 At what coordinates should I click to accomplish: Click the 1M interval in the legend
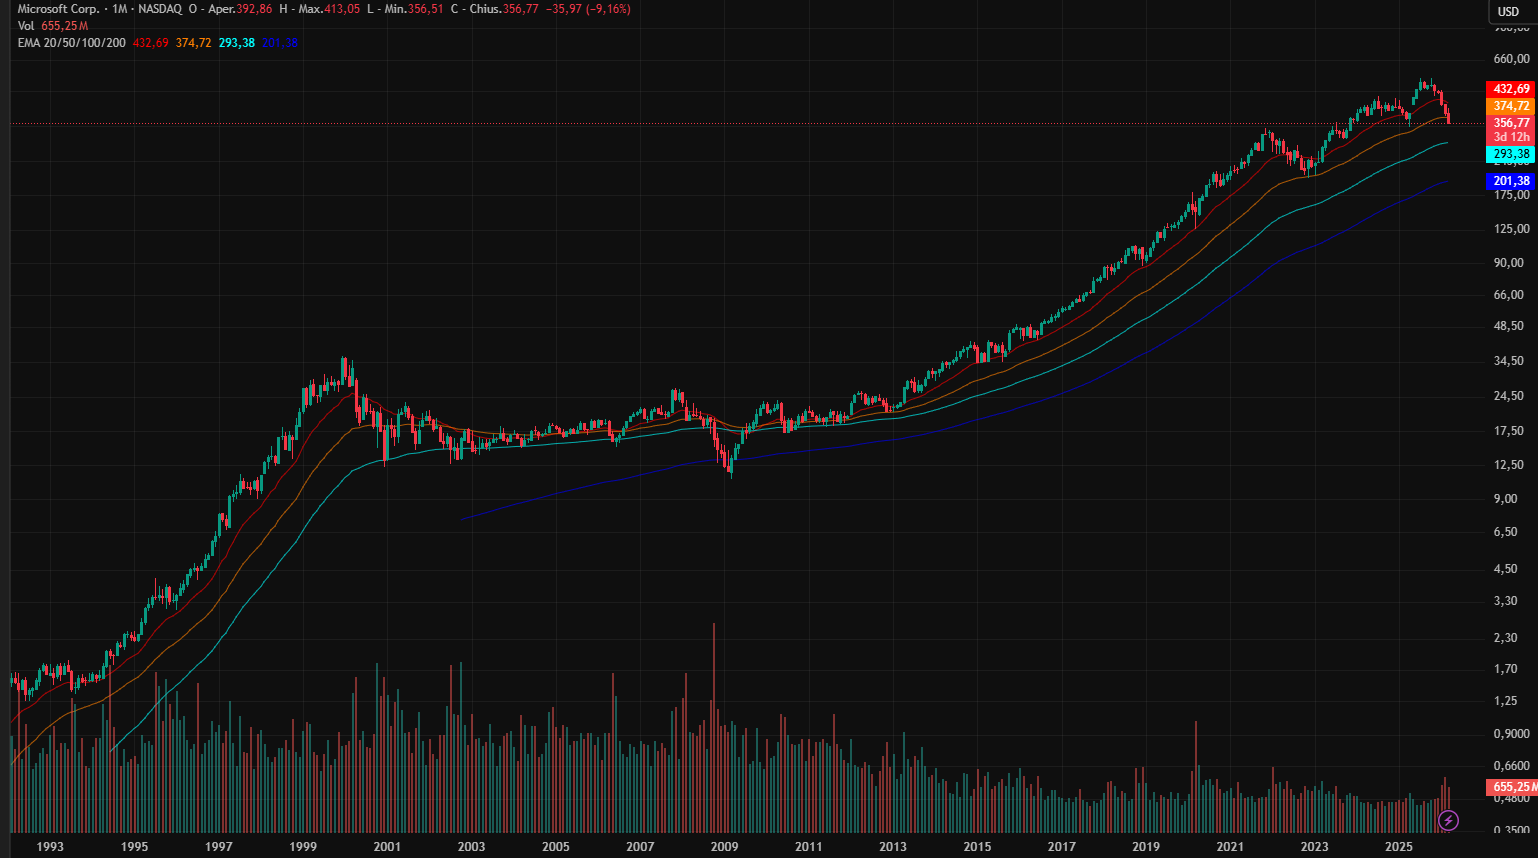pyautogui.click(x=120, y=9)
